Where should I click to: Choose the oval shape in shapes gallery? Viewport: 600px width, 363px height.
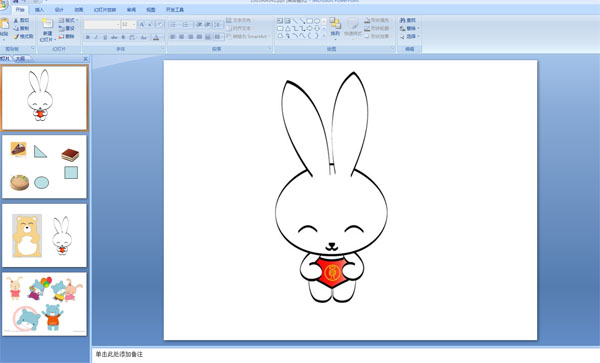click(x=317, y=21)
